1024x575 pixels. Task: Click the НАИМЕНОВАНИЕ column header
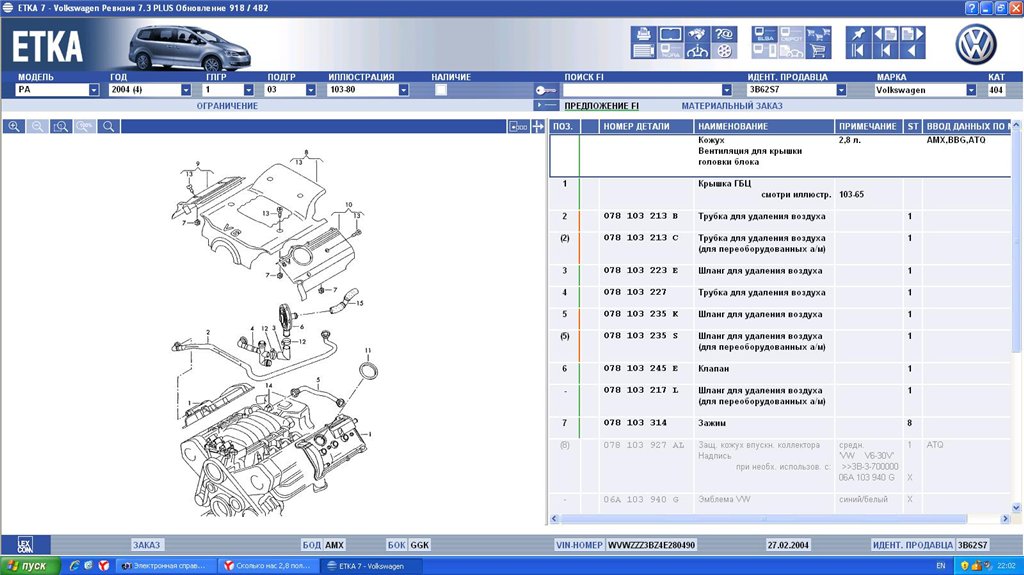(x=764, y=126)
